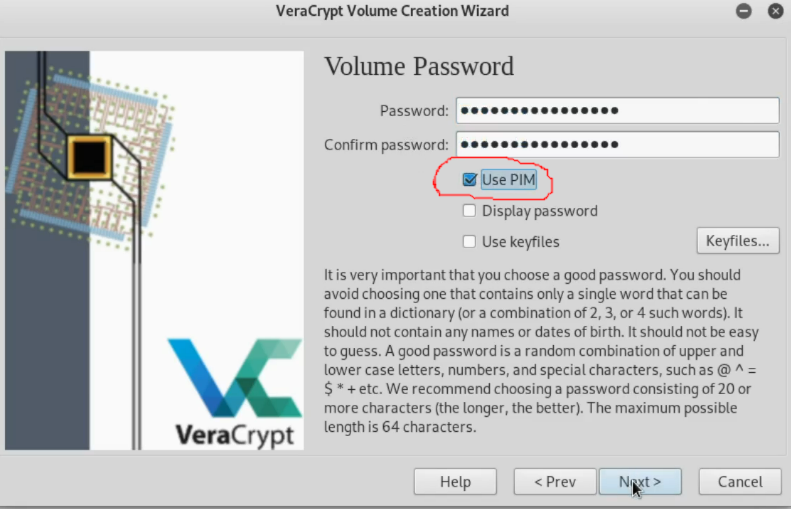The width and height of the screenshot is (791, 509).
Task: Enable the Display password checkbox
Action: 469,211
